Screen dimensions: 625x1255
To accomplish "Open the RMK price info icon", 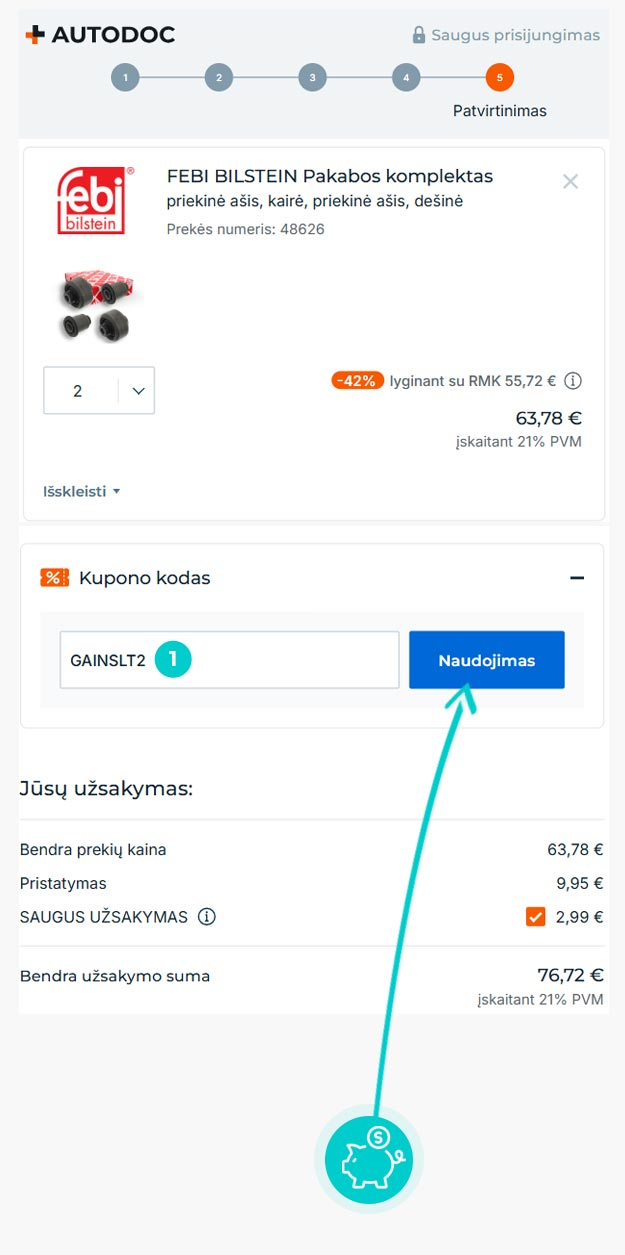I will click(x=573, y=381).
